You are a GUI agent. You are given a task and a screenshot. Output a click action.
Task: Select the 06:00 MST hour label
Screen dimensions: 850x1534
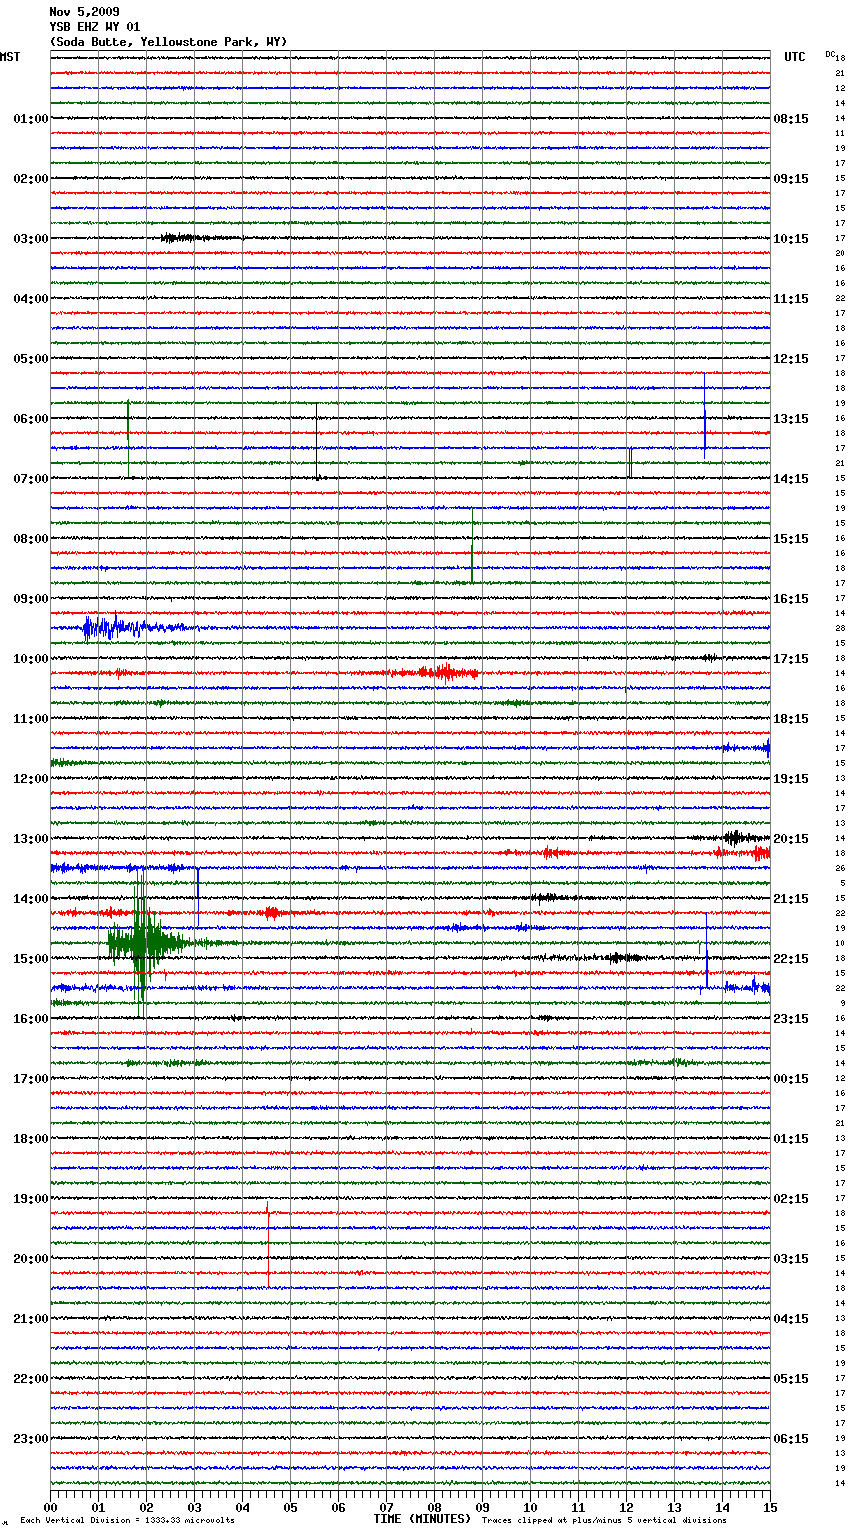point(31,419)
